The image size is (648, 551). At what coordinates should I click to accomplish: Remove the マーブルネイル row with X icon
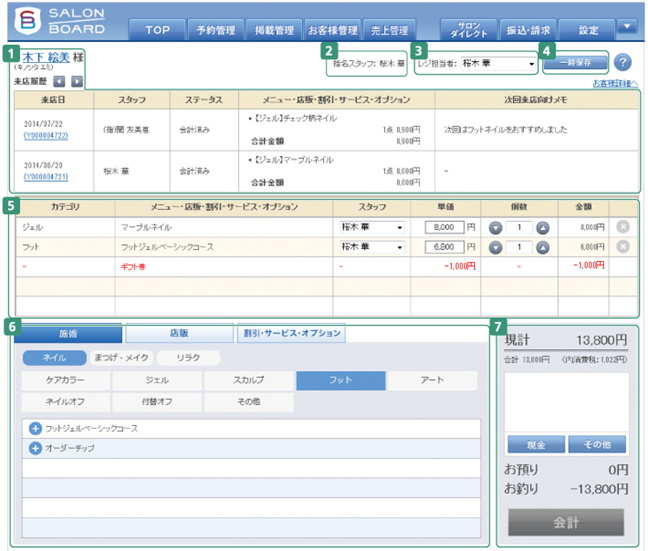tap(624, 227)
